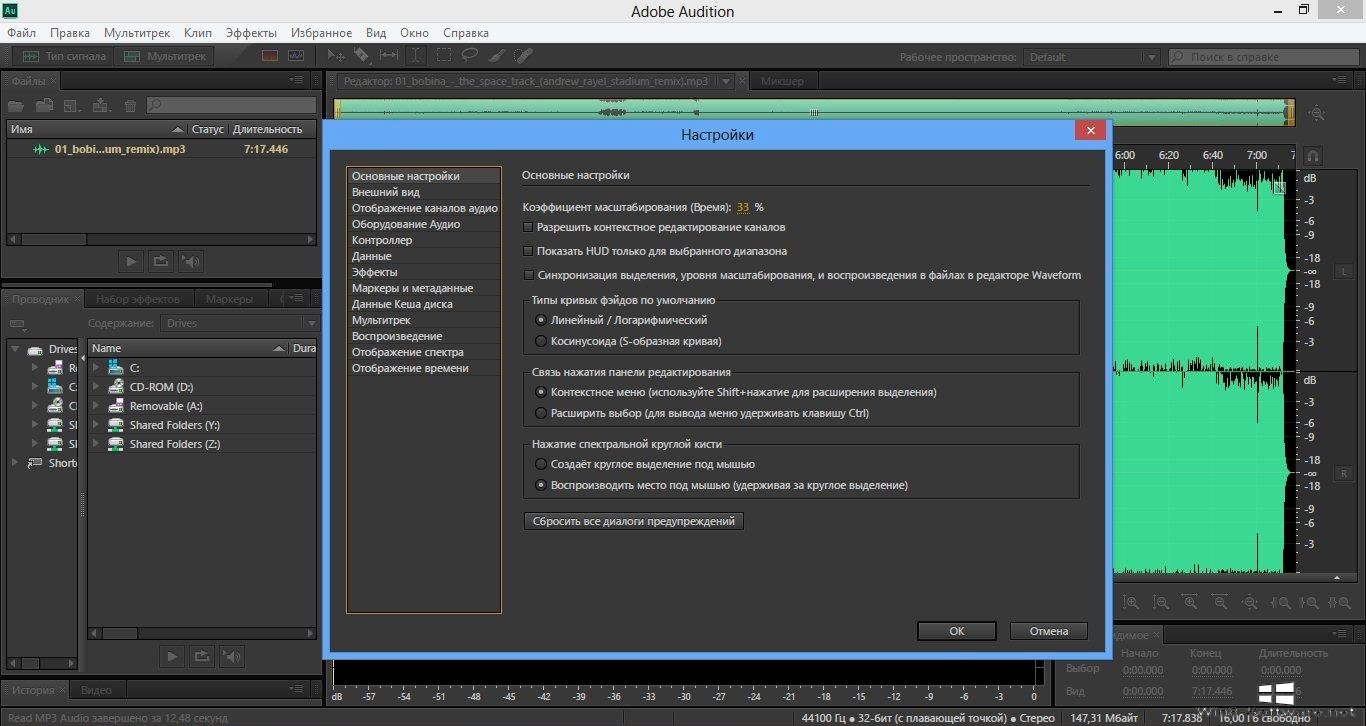Click trash icon in Файлы panel
This screenshot has width=1366, height=726.
130,105
